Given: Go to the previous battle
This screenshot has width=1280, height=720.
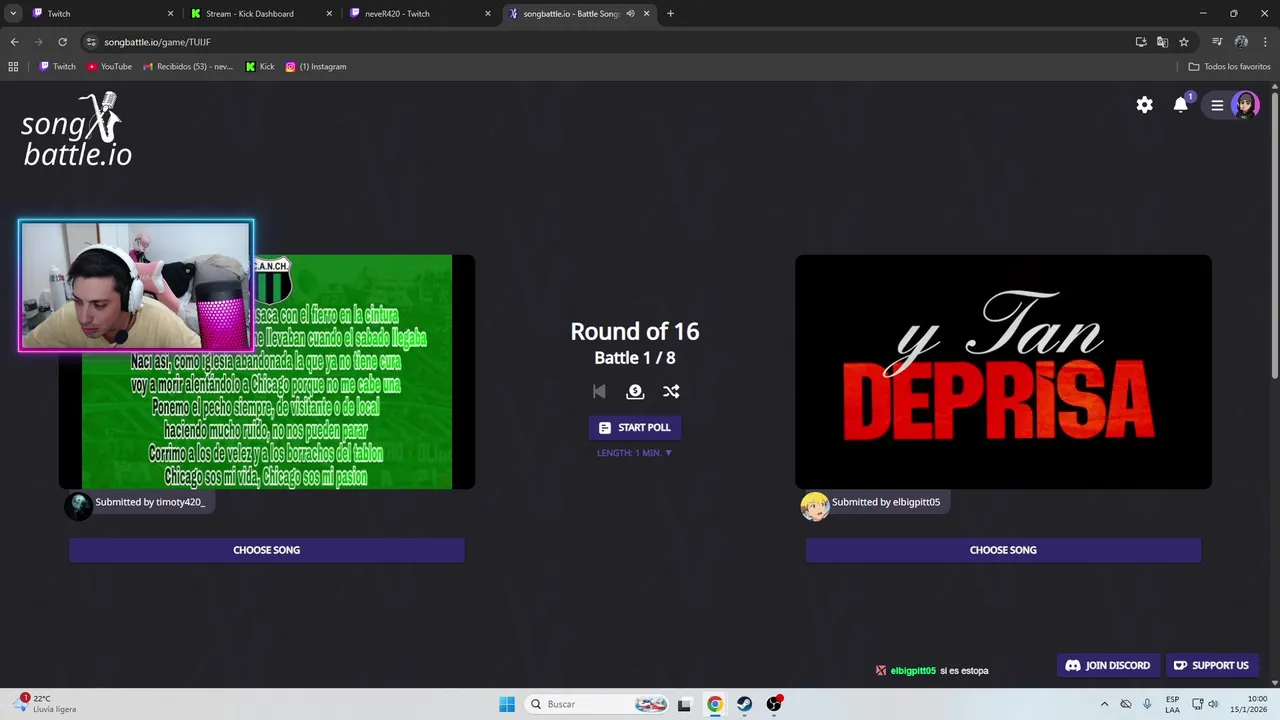Looking at the screenshot, I should pos(599,391).
